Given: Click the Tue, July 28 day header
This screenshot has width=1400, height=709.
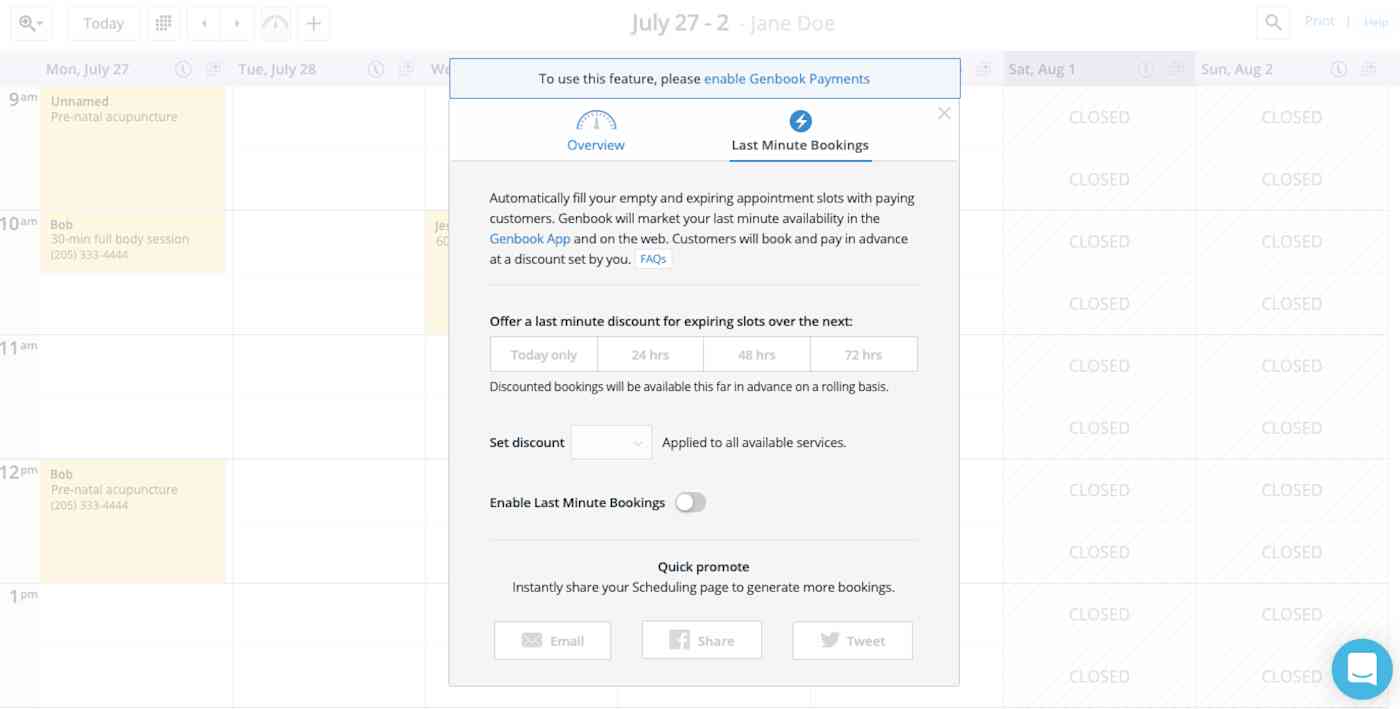Looking at the screenshot, I should click(x=277, y=69).
